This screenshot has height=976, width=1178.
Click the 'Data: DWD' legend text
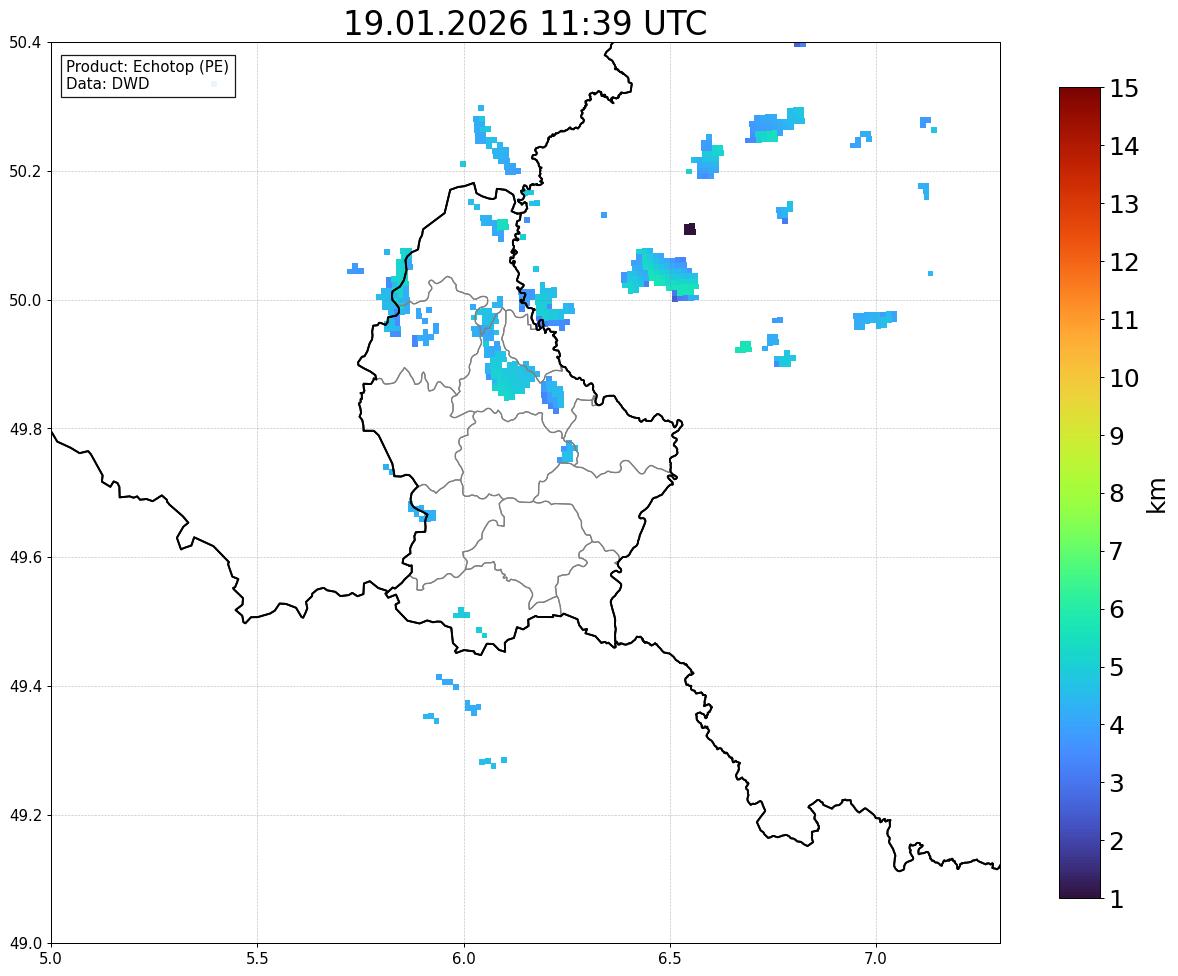coord(107,83)
